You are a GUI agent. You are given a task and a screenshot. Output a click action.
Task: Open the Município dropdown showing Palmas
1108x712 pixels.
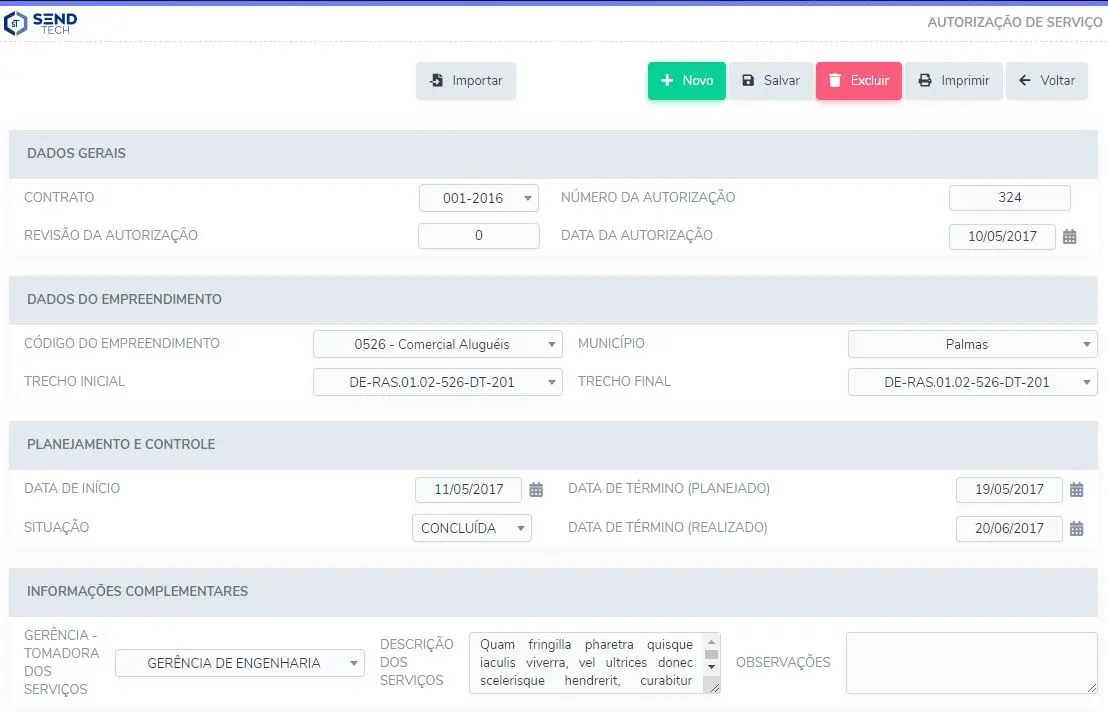[972, 344]
